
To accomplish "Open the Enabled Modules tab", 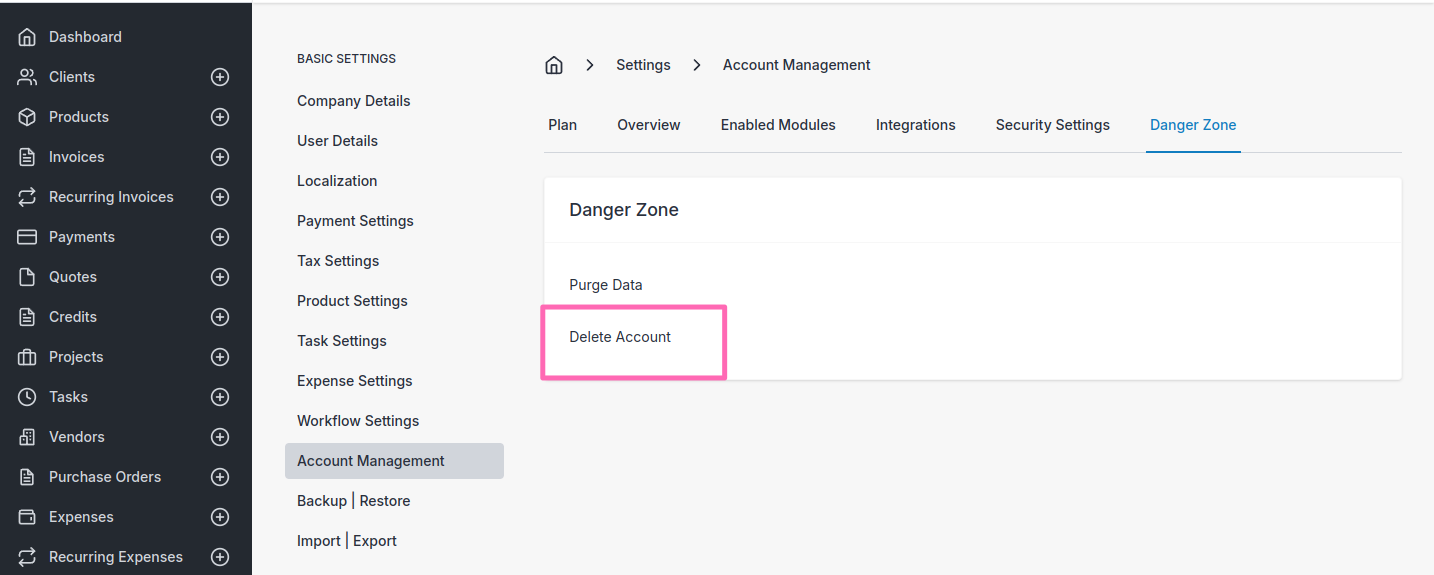I will click(x=778, y=125).
